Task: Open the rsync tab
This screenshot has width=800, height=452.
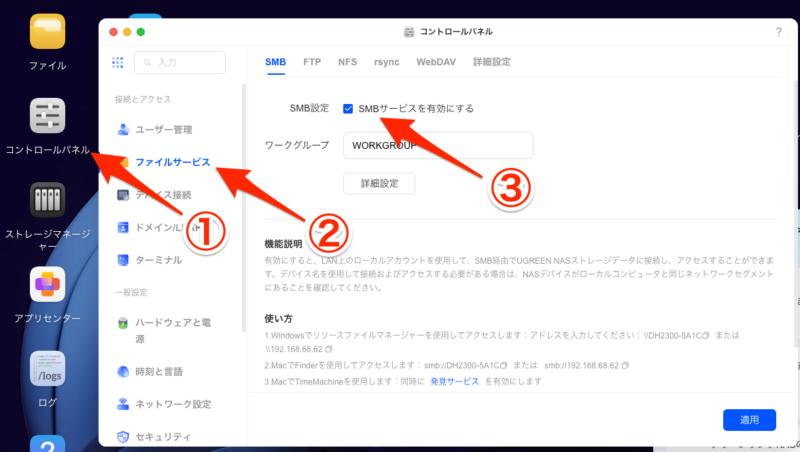Action: pos(386,62)
